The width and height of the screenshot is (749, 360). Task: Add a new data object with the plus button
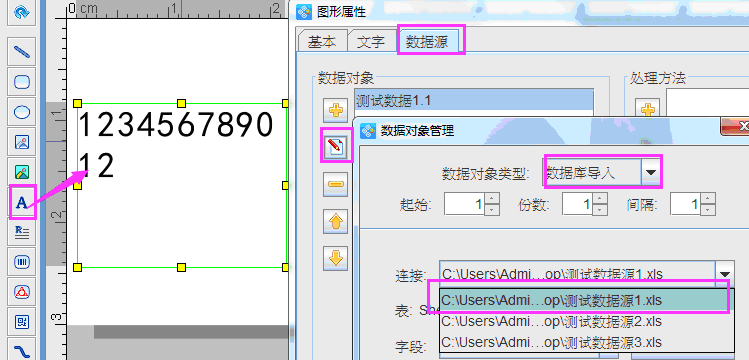coord(335,111)
